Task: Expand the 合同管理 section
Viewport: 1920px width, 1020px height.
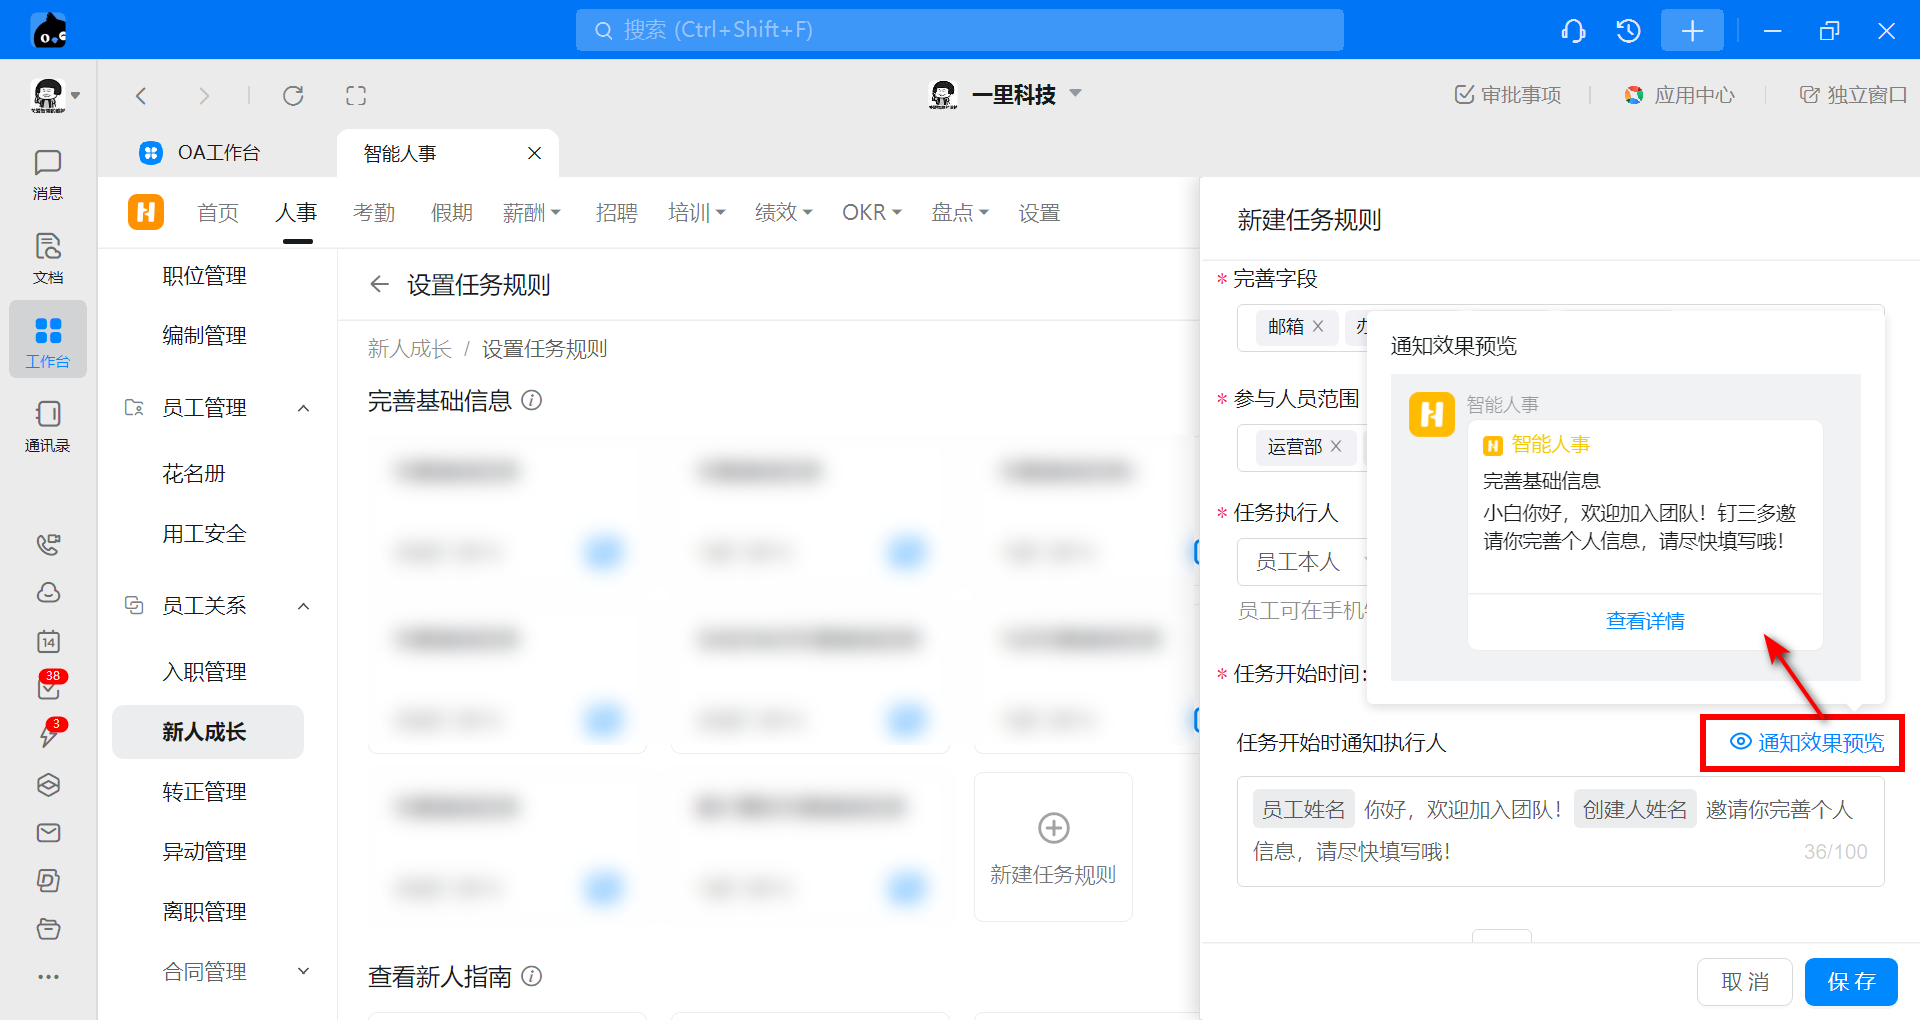Action: pyautogui.click(x=304, y=971)
